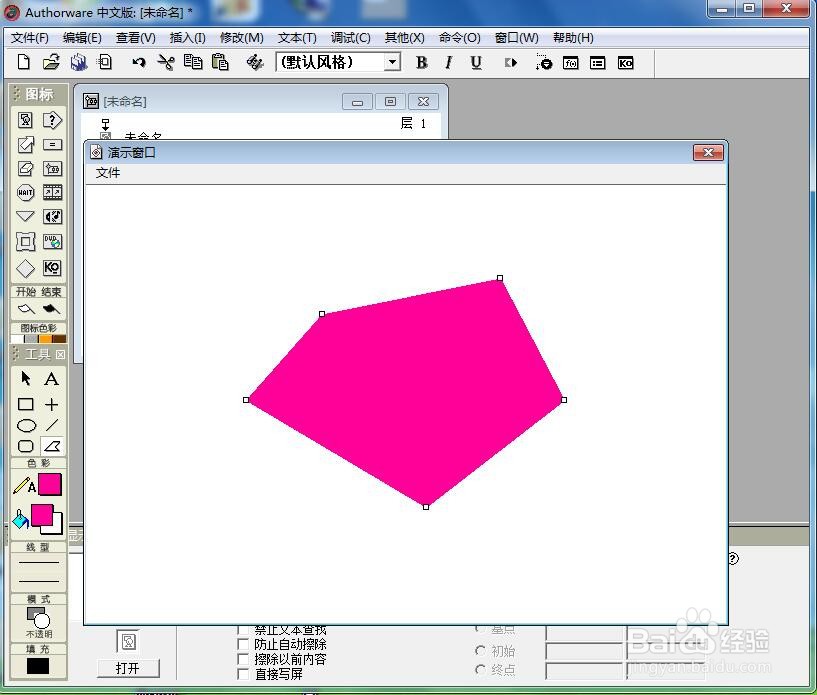Select the Digital Movie icon in palette
This screenshot has height=695, width=817.
point(52,192)
